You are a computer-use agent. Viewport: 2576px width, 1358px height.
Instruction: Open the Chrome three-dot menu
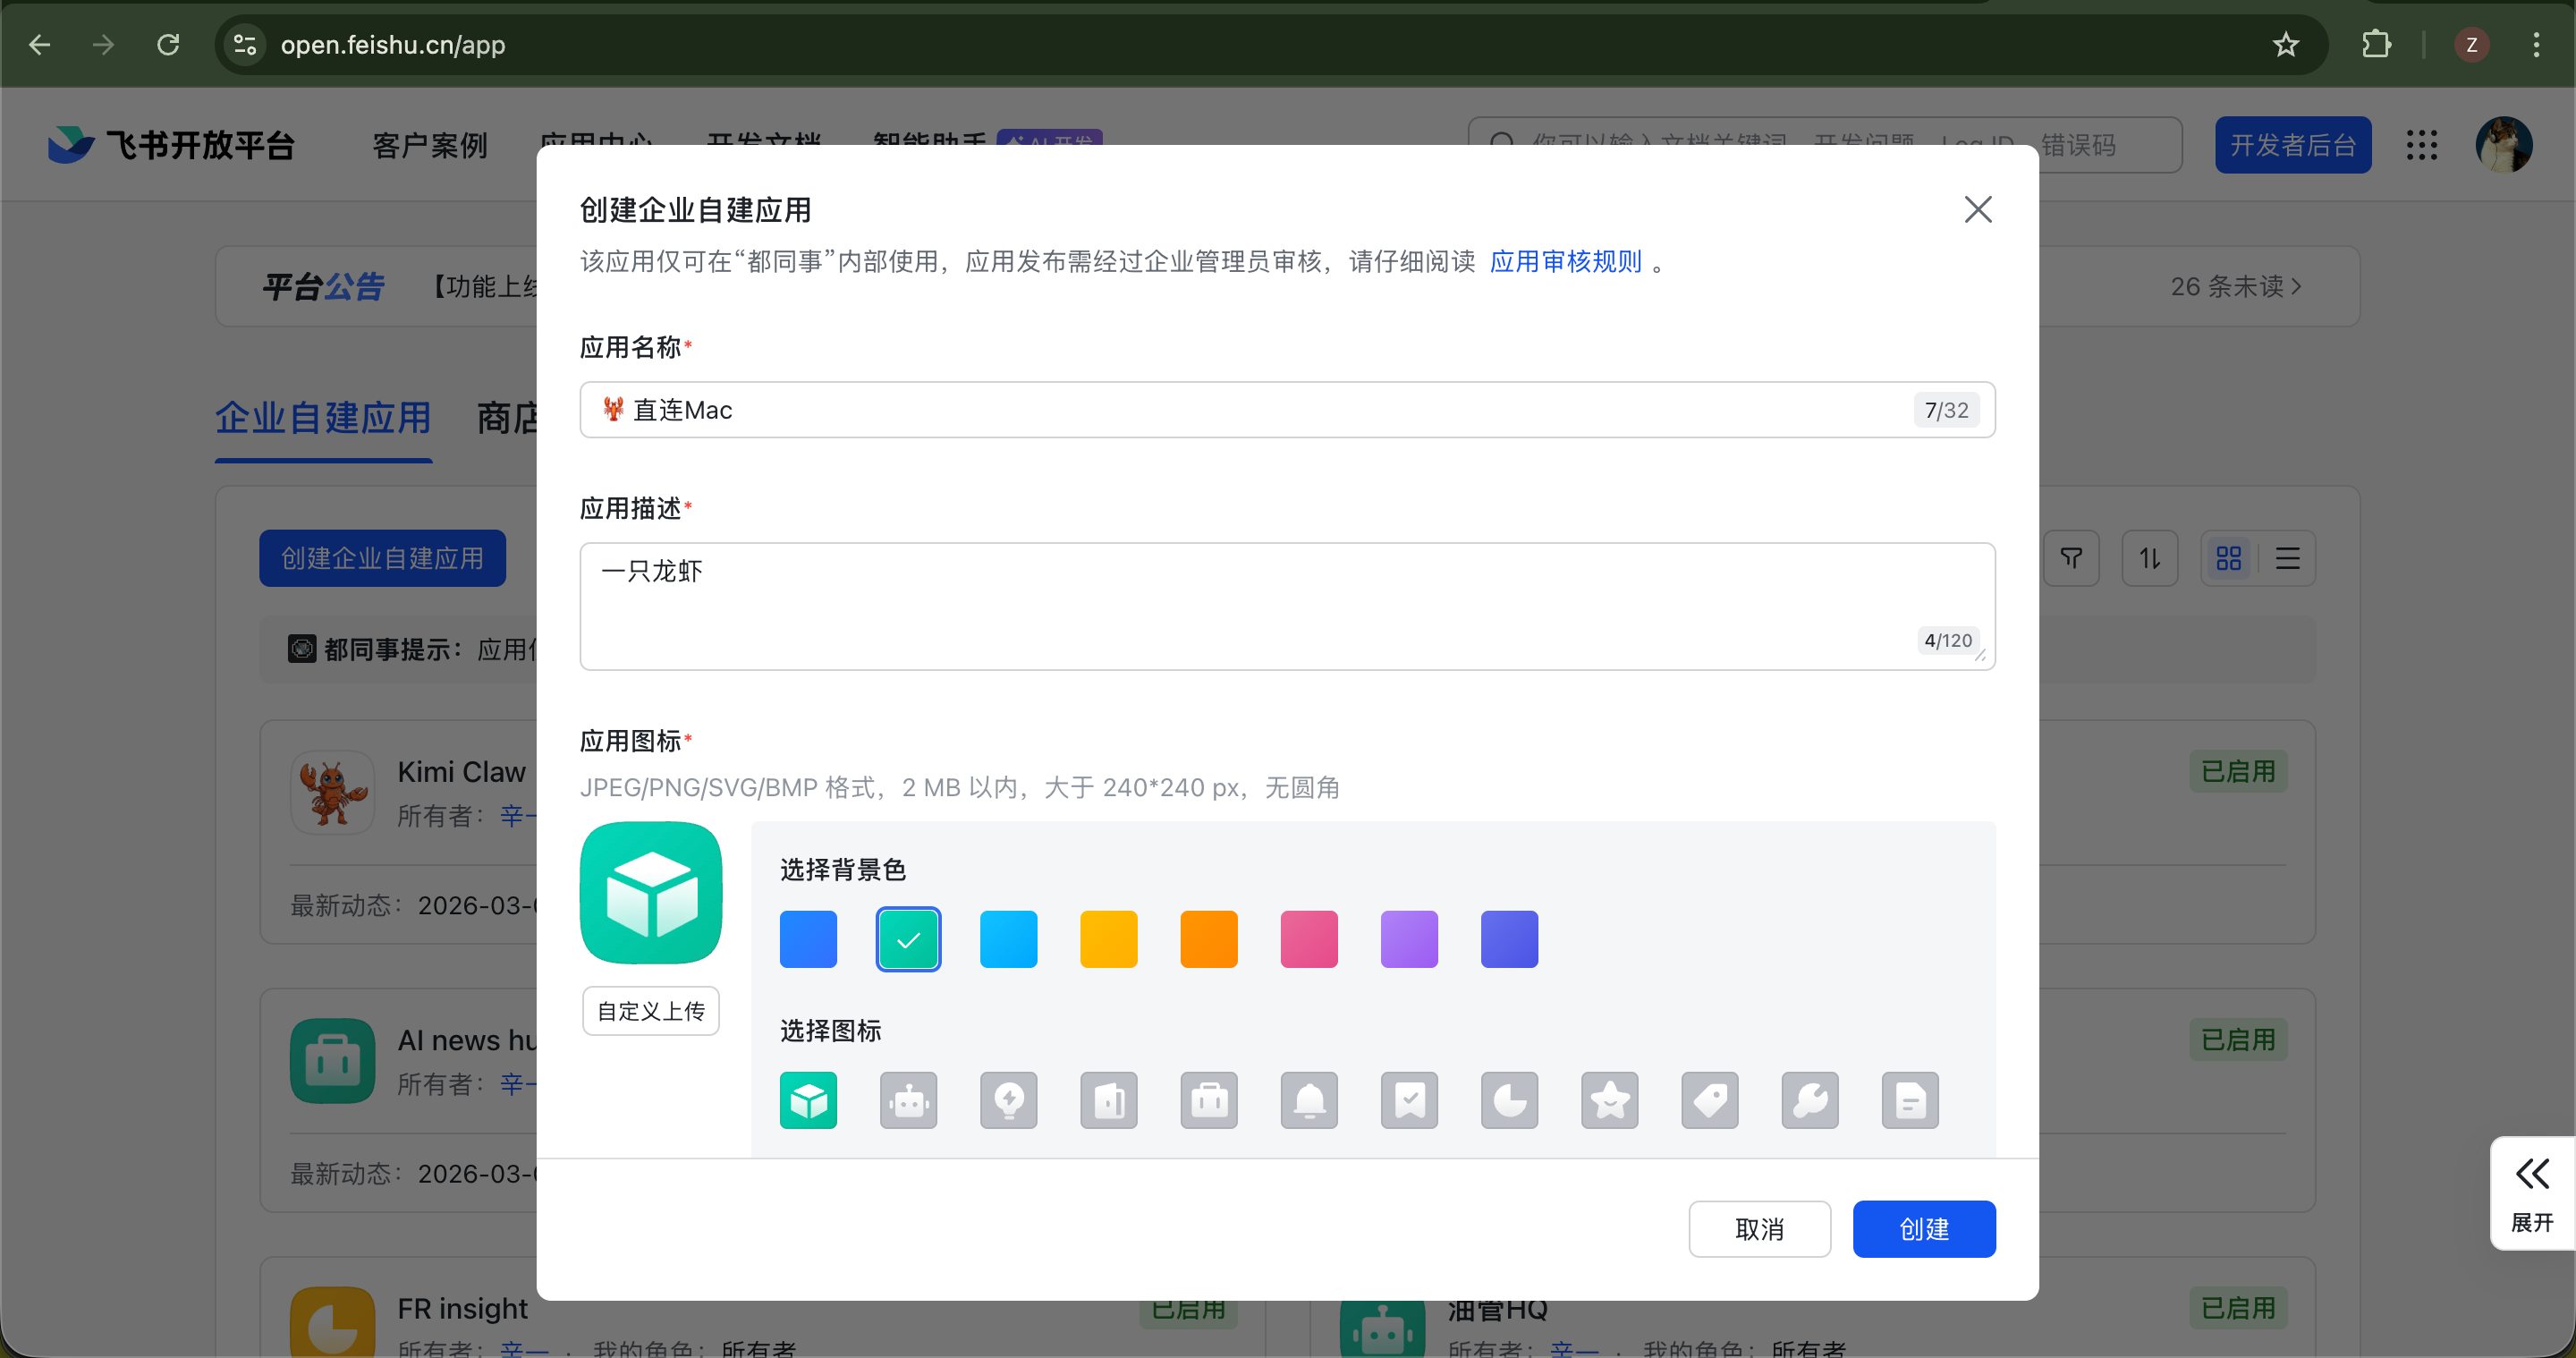click(2536, 45)
